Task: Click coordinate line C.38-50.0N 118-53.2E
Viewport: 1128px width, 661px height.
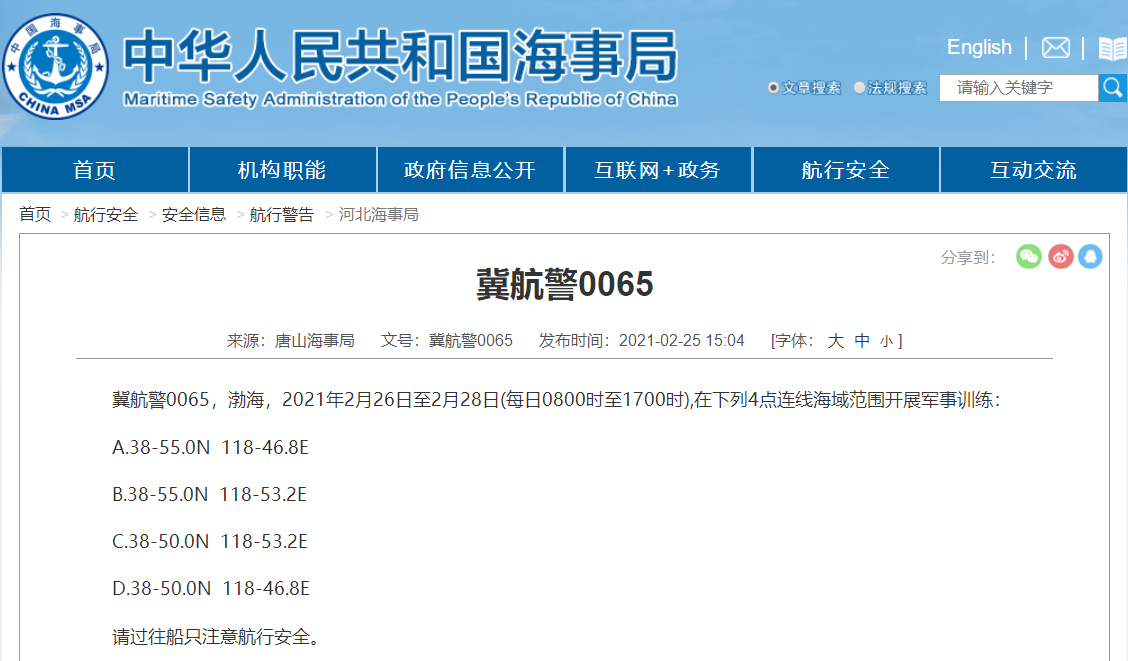Action: pos(210,542)
